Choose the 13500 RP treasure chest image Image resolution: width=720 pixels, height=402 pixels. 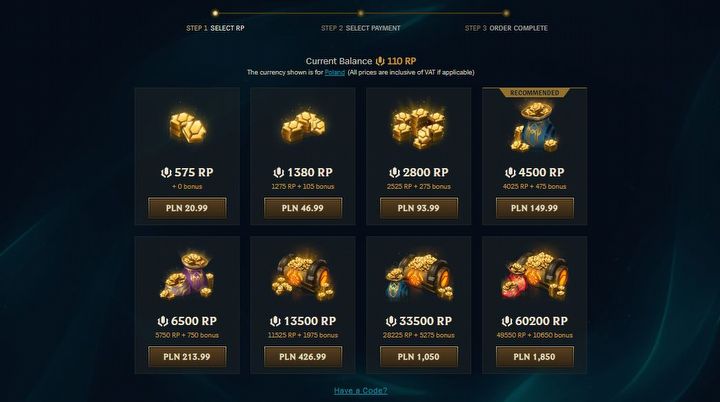click(303, 277)
